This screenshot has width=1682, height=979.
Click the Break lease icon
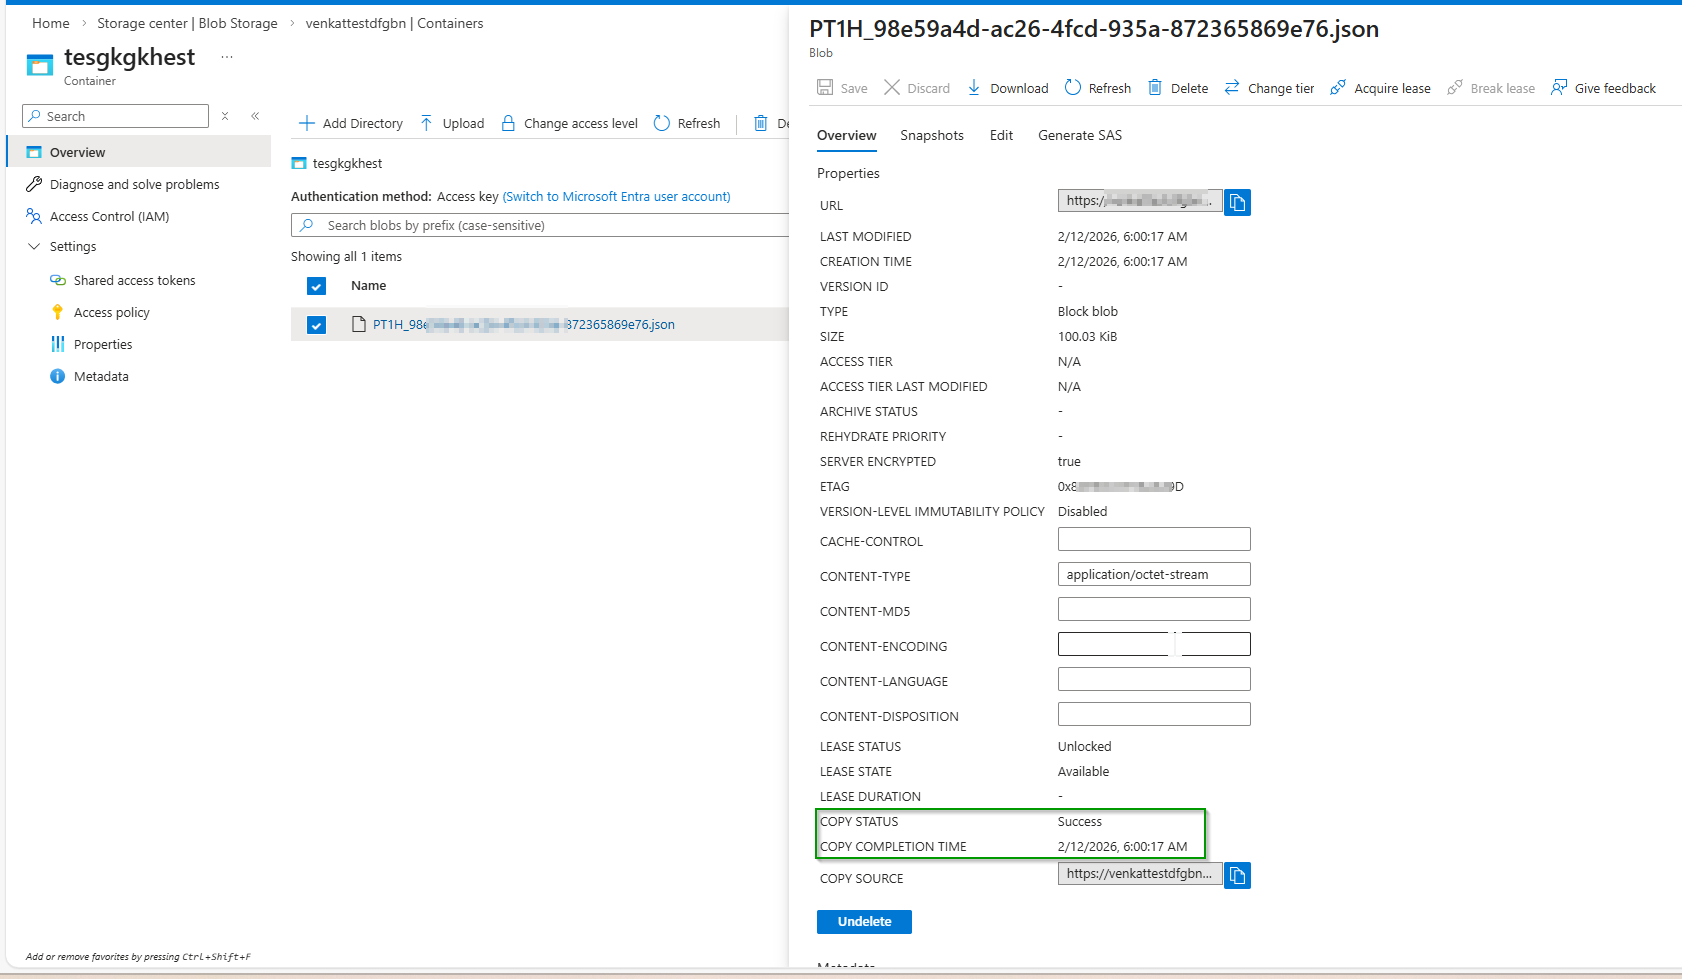[x=1455, y=88]
